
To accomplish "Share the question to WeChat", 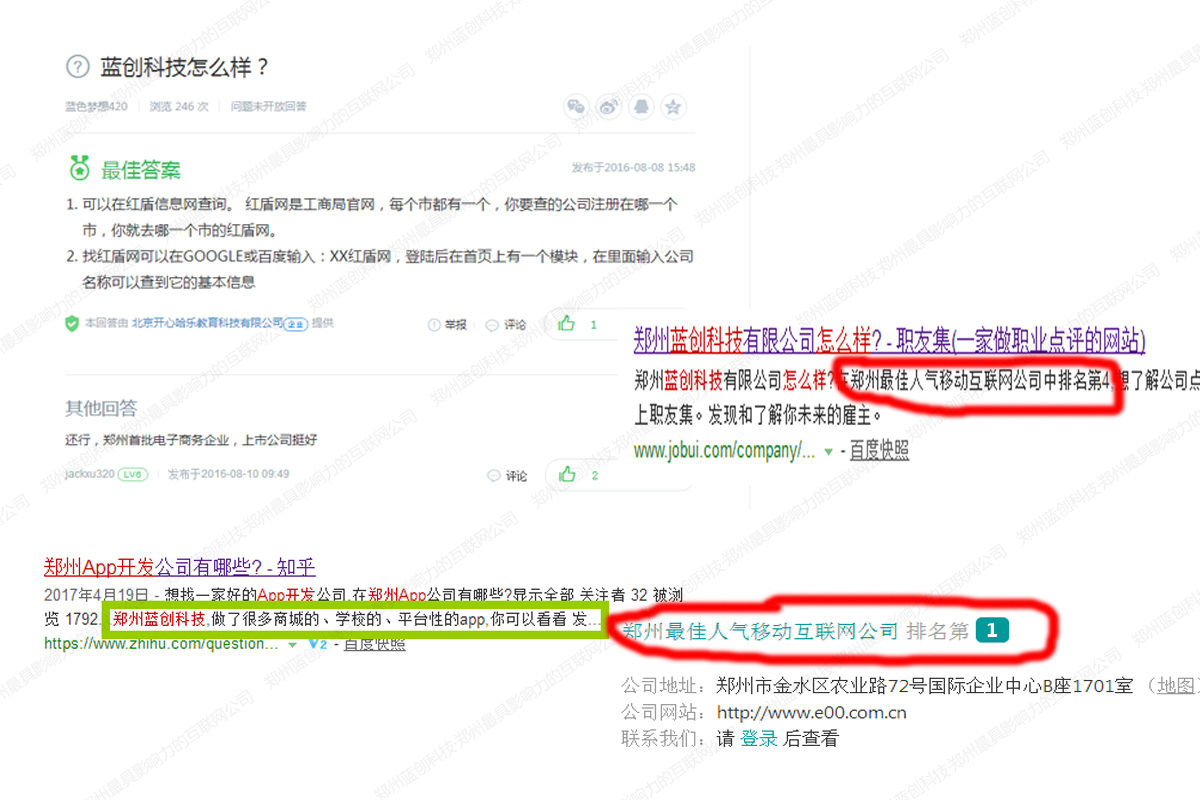I will coord(575,106).
